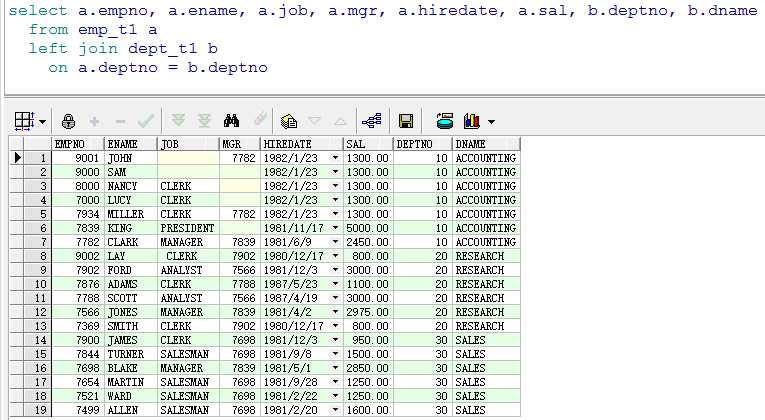Click the EMPNO cell 9002

click(x=78, y=256)
